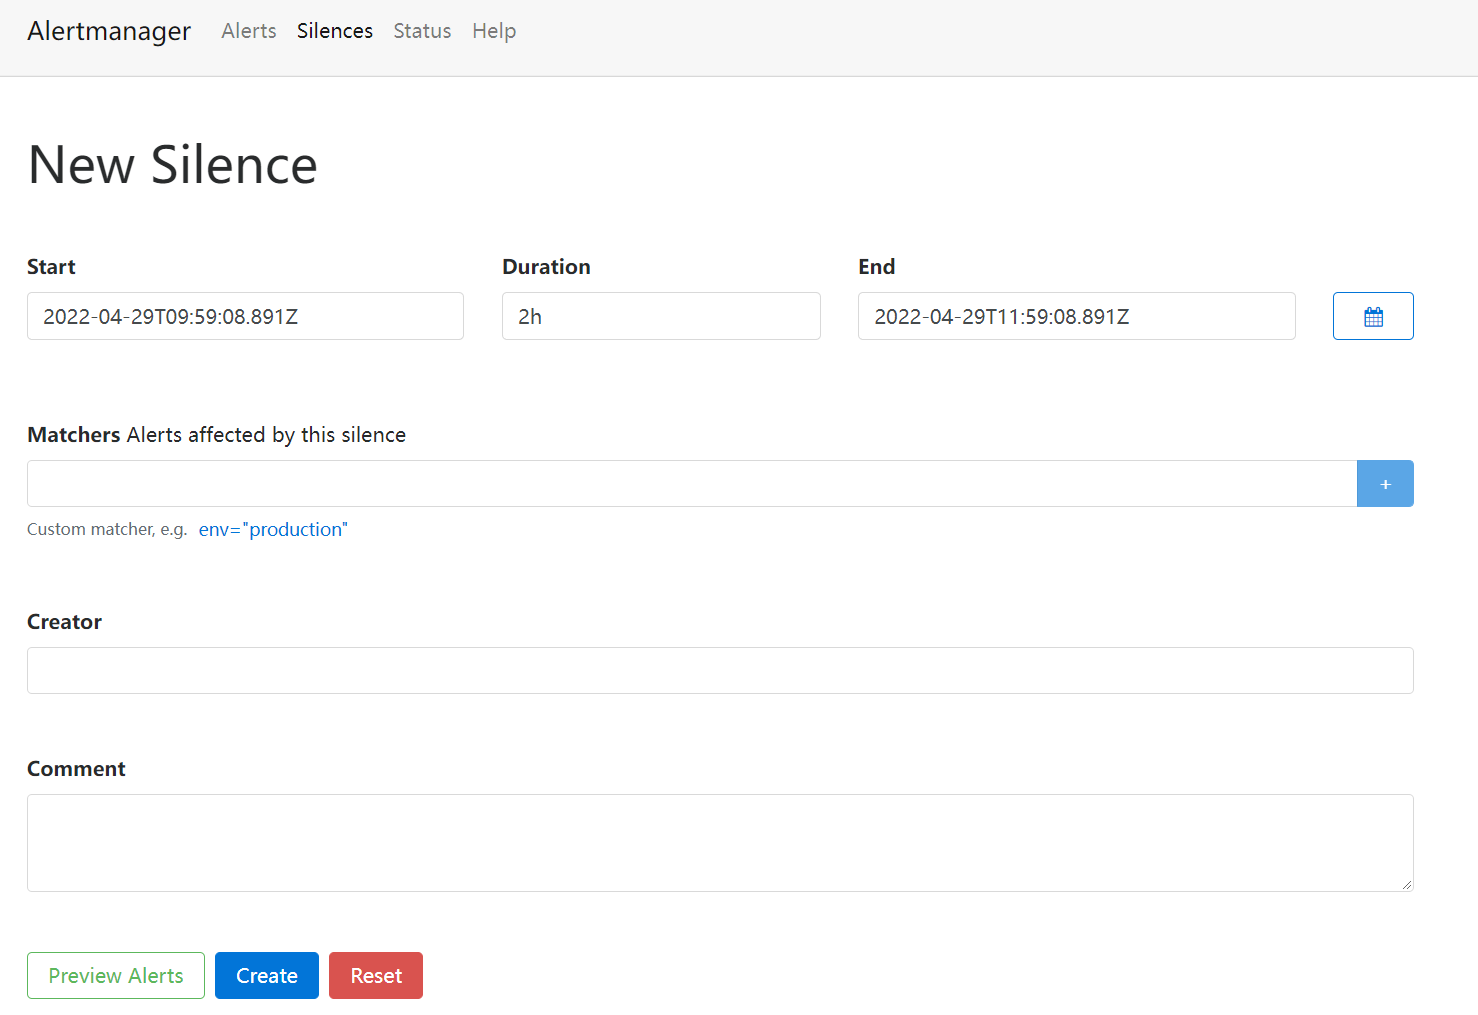Select the Start time field
Viewport: 1478px width, 1015px height.
tap(244, 315)
